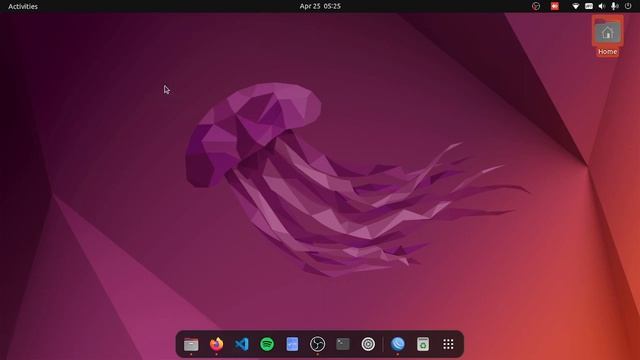This screenshot has height=360, width=640.
Task: Click the red recording indicator in top bar
Action: 555,6
